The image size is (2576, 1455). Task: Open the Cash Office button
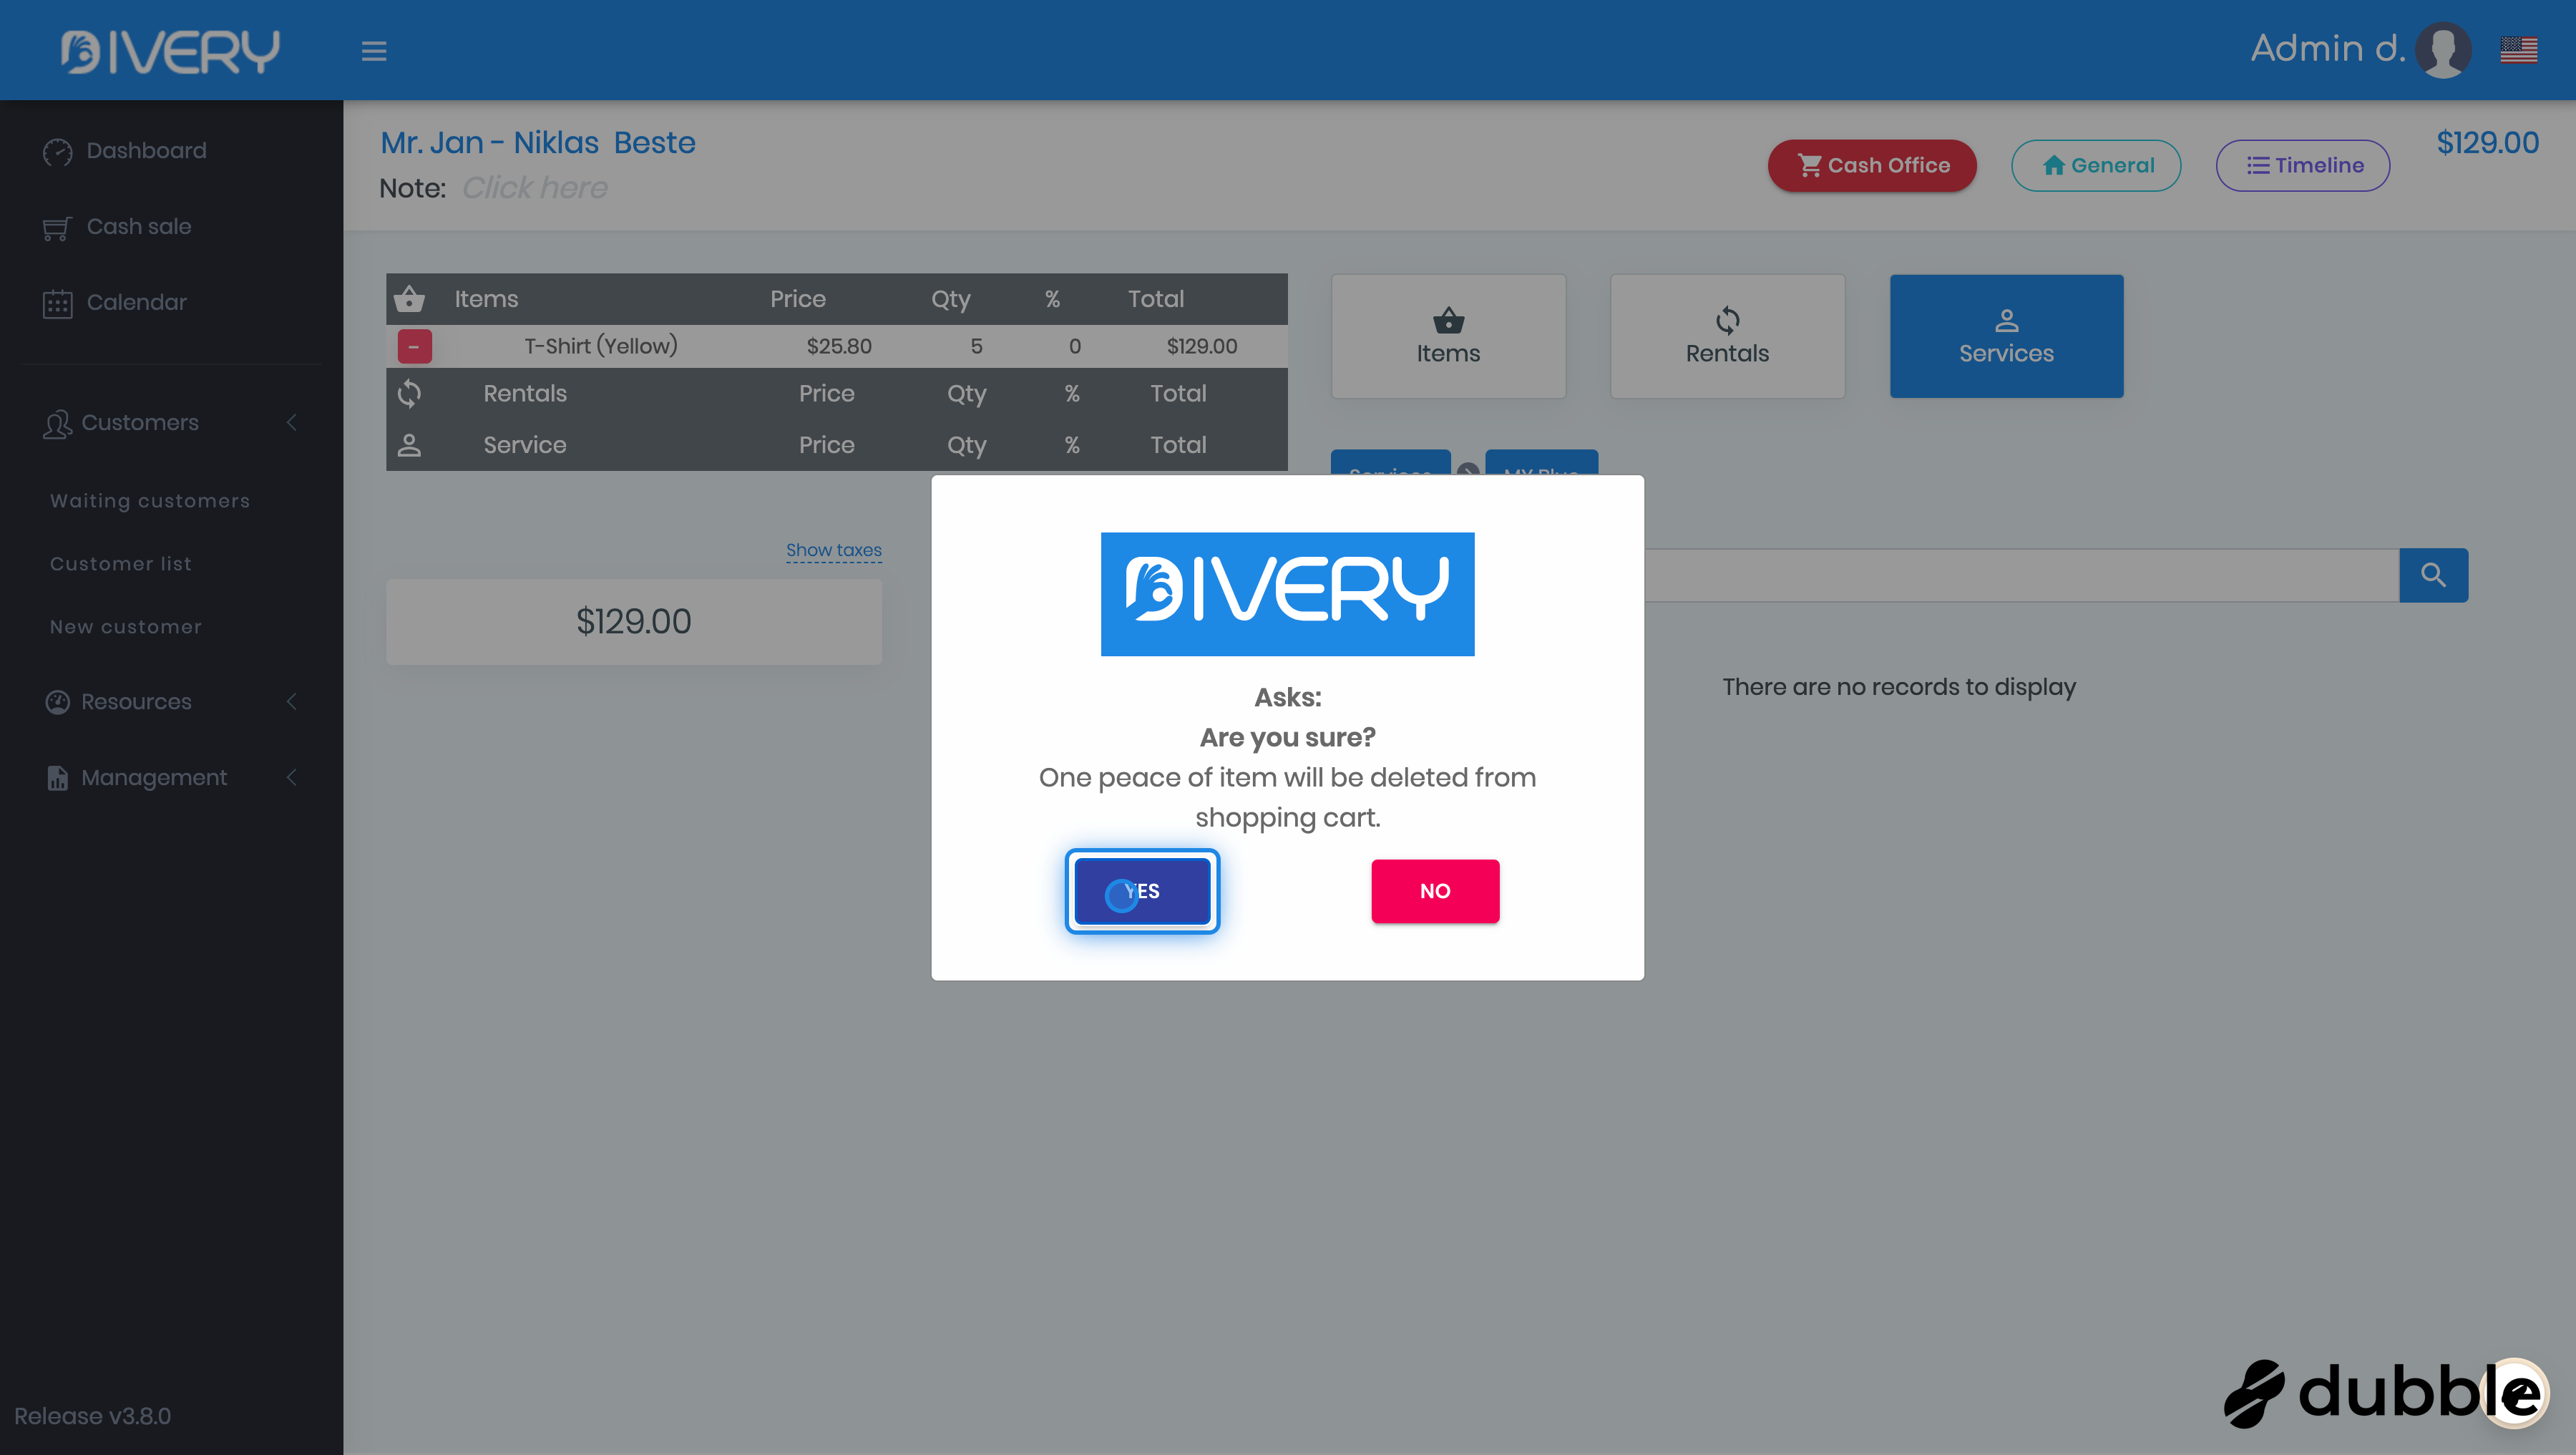click(x=1872, y=166)
